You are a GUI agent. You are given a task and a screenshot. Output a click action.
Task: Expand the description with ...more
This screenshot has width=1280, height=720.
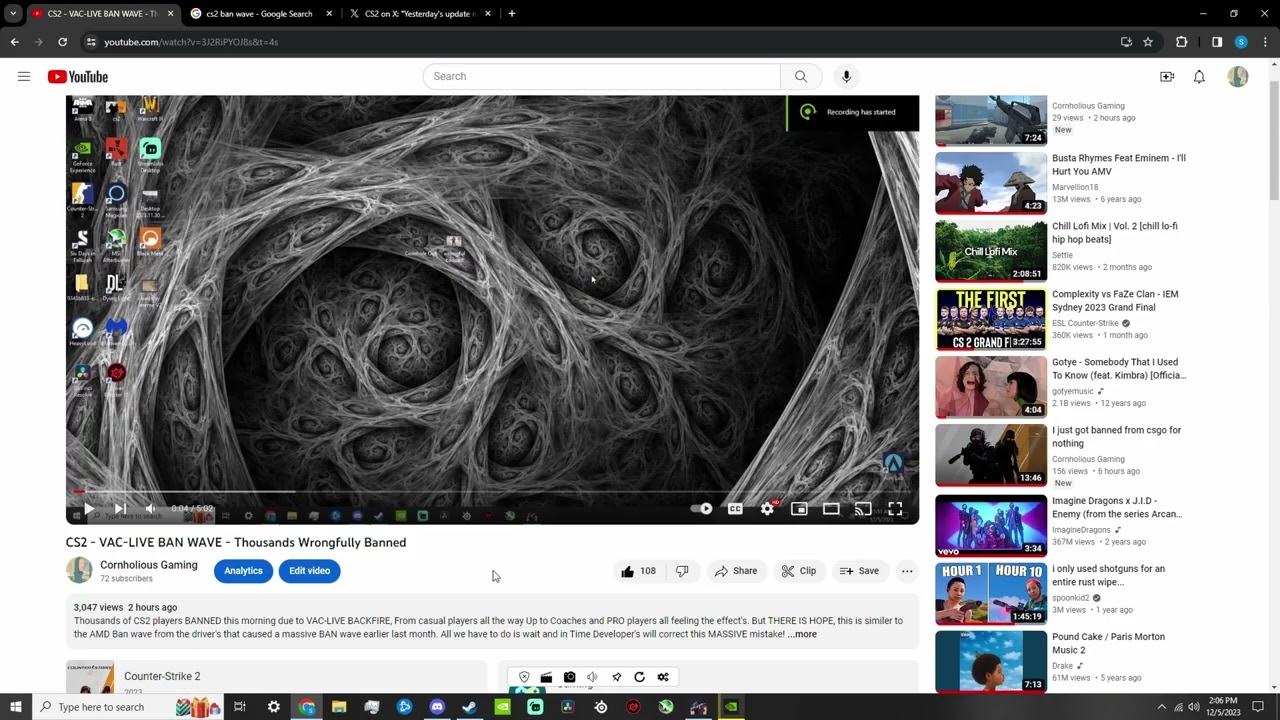coord(802,634)
